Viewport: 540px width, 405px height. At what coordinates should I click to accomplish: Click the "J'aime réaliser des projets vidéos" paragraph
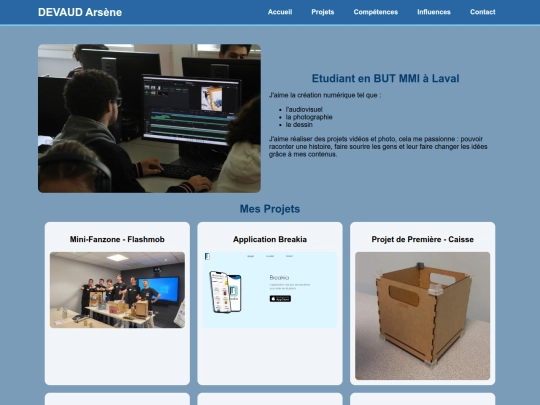(378, 146)
